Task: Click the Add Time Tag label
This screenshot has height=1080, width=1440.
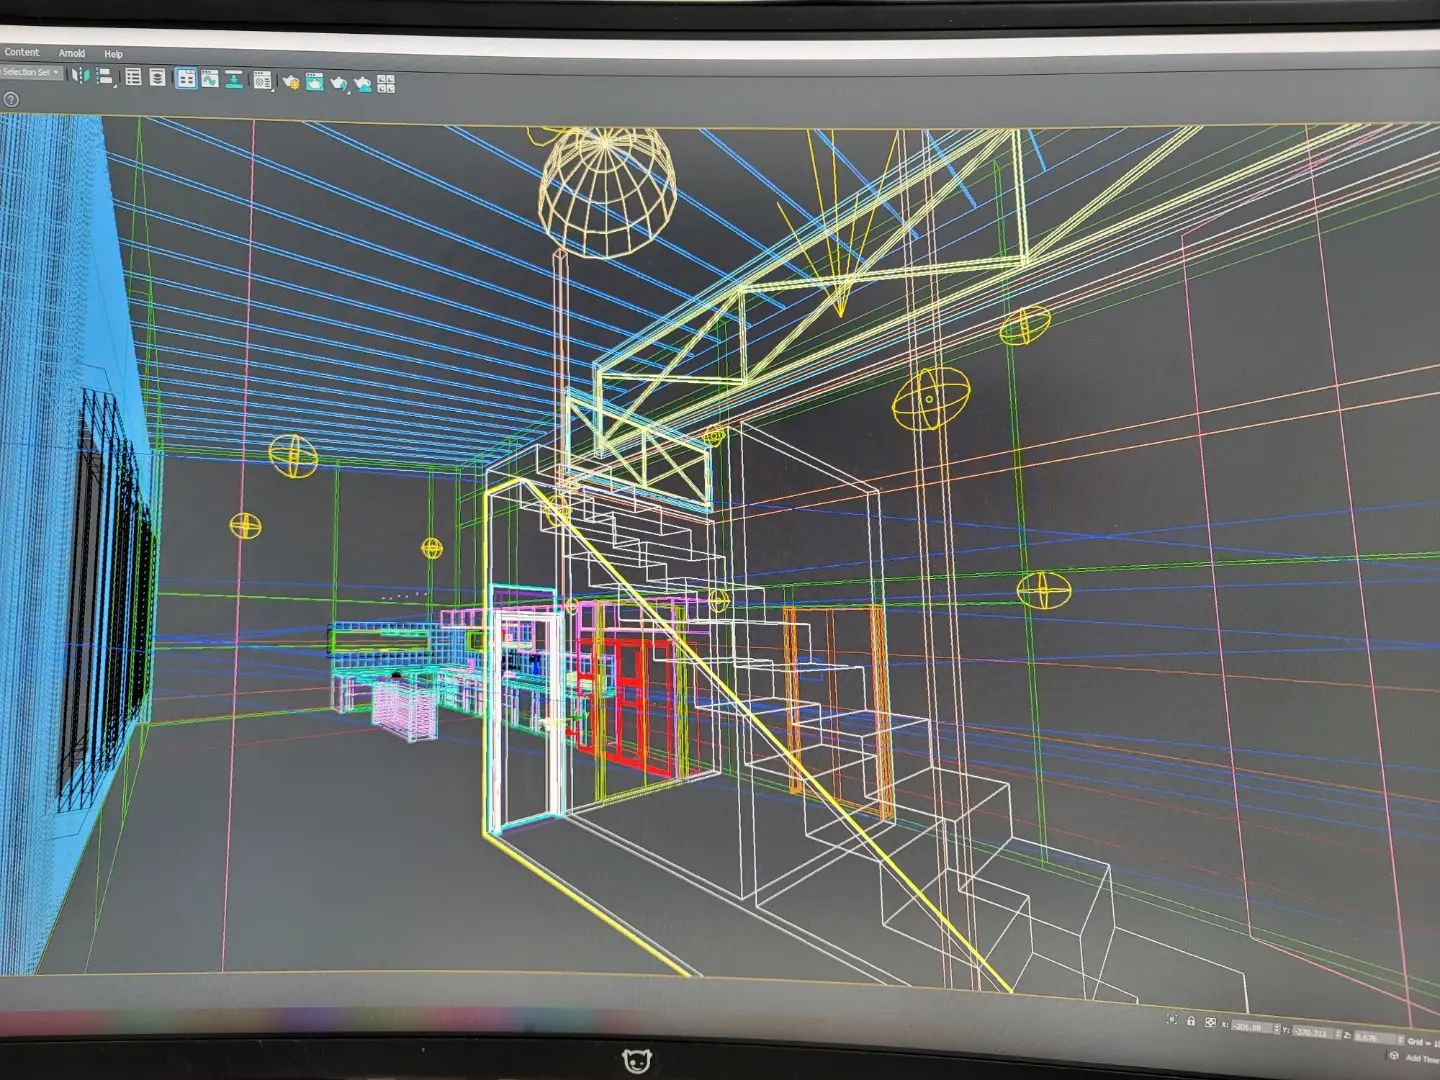Action: (x=1423, y=1059)
